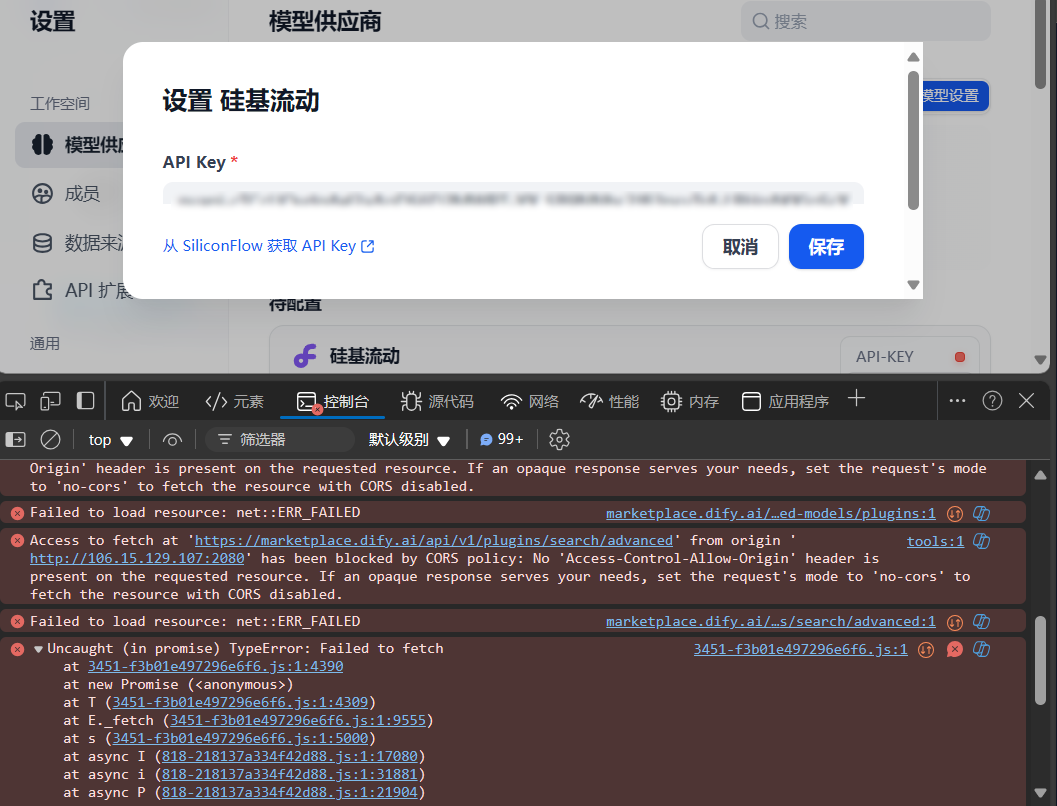Open the 从 SiliconFlow 获取 API Key link
Image resolution: width=1057 pixels, height=806 pixels.
tap(269, 246)
